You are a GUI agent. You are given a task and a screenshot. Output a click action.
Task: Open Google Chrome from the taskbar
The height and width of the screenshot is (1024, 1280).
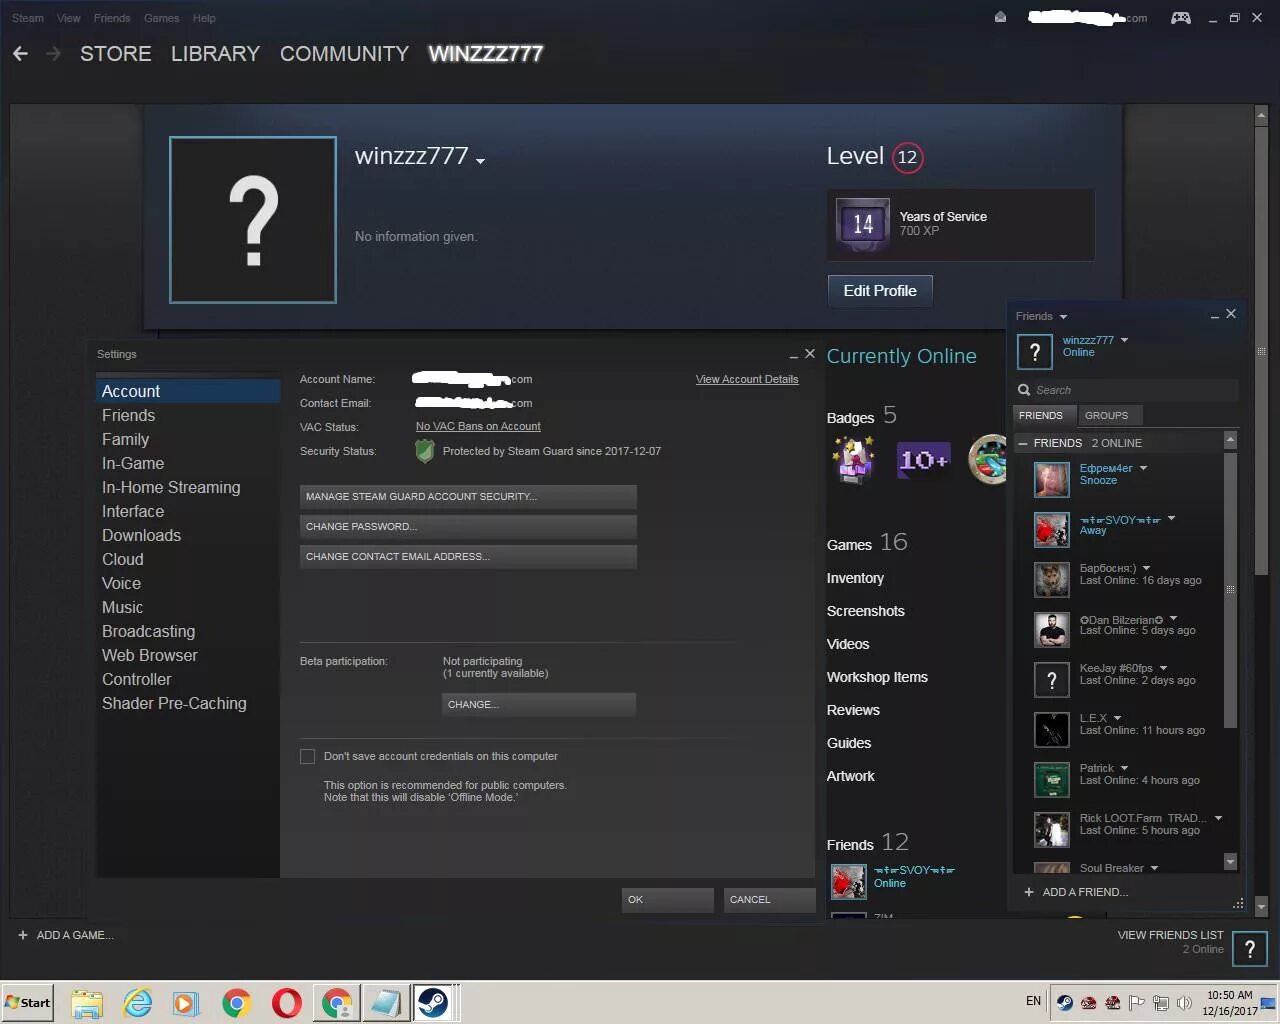tap(237, 1003)
